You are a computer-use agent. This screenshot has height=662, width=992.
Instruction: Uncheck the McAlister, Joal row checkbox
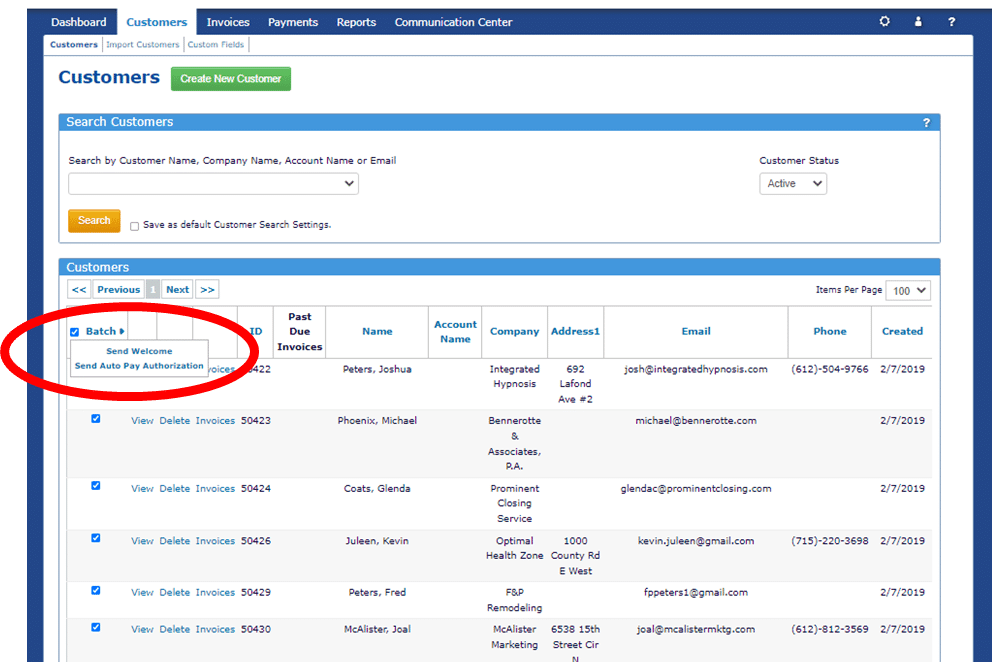[96, 628]
